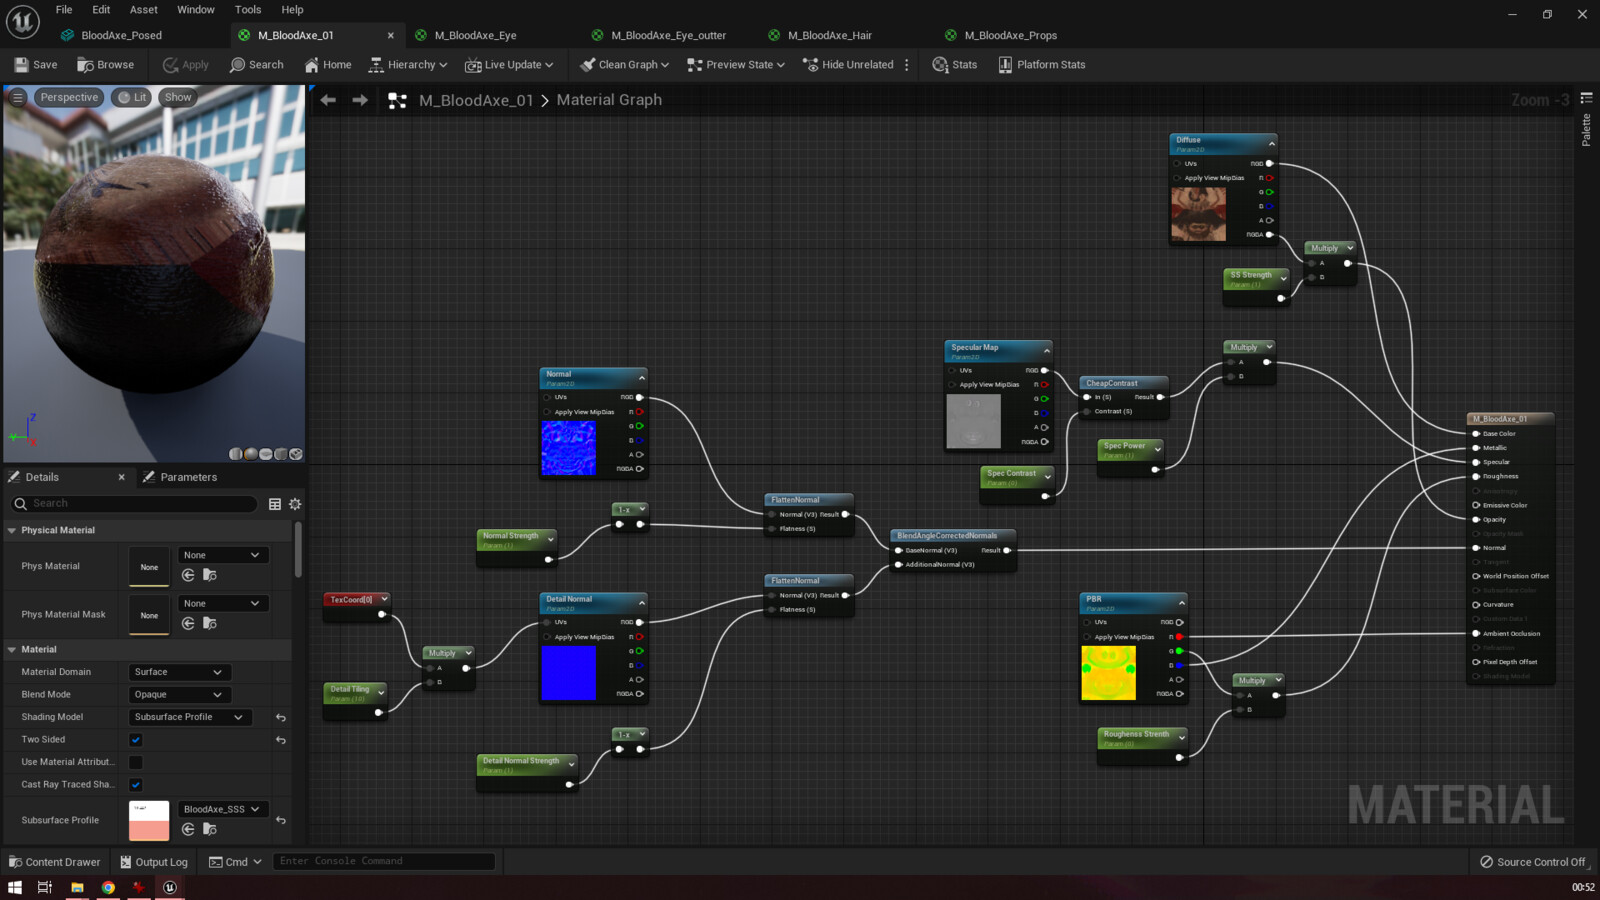This screenshot has width=1600, height=900.
Task: Toggle the Lit view mode button
Action: click(x=131, y=97)
